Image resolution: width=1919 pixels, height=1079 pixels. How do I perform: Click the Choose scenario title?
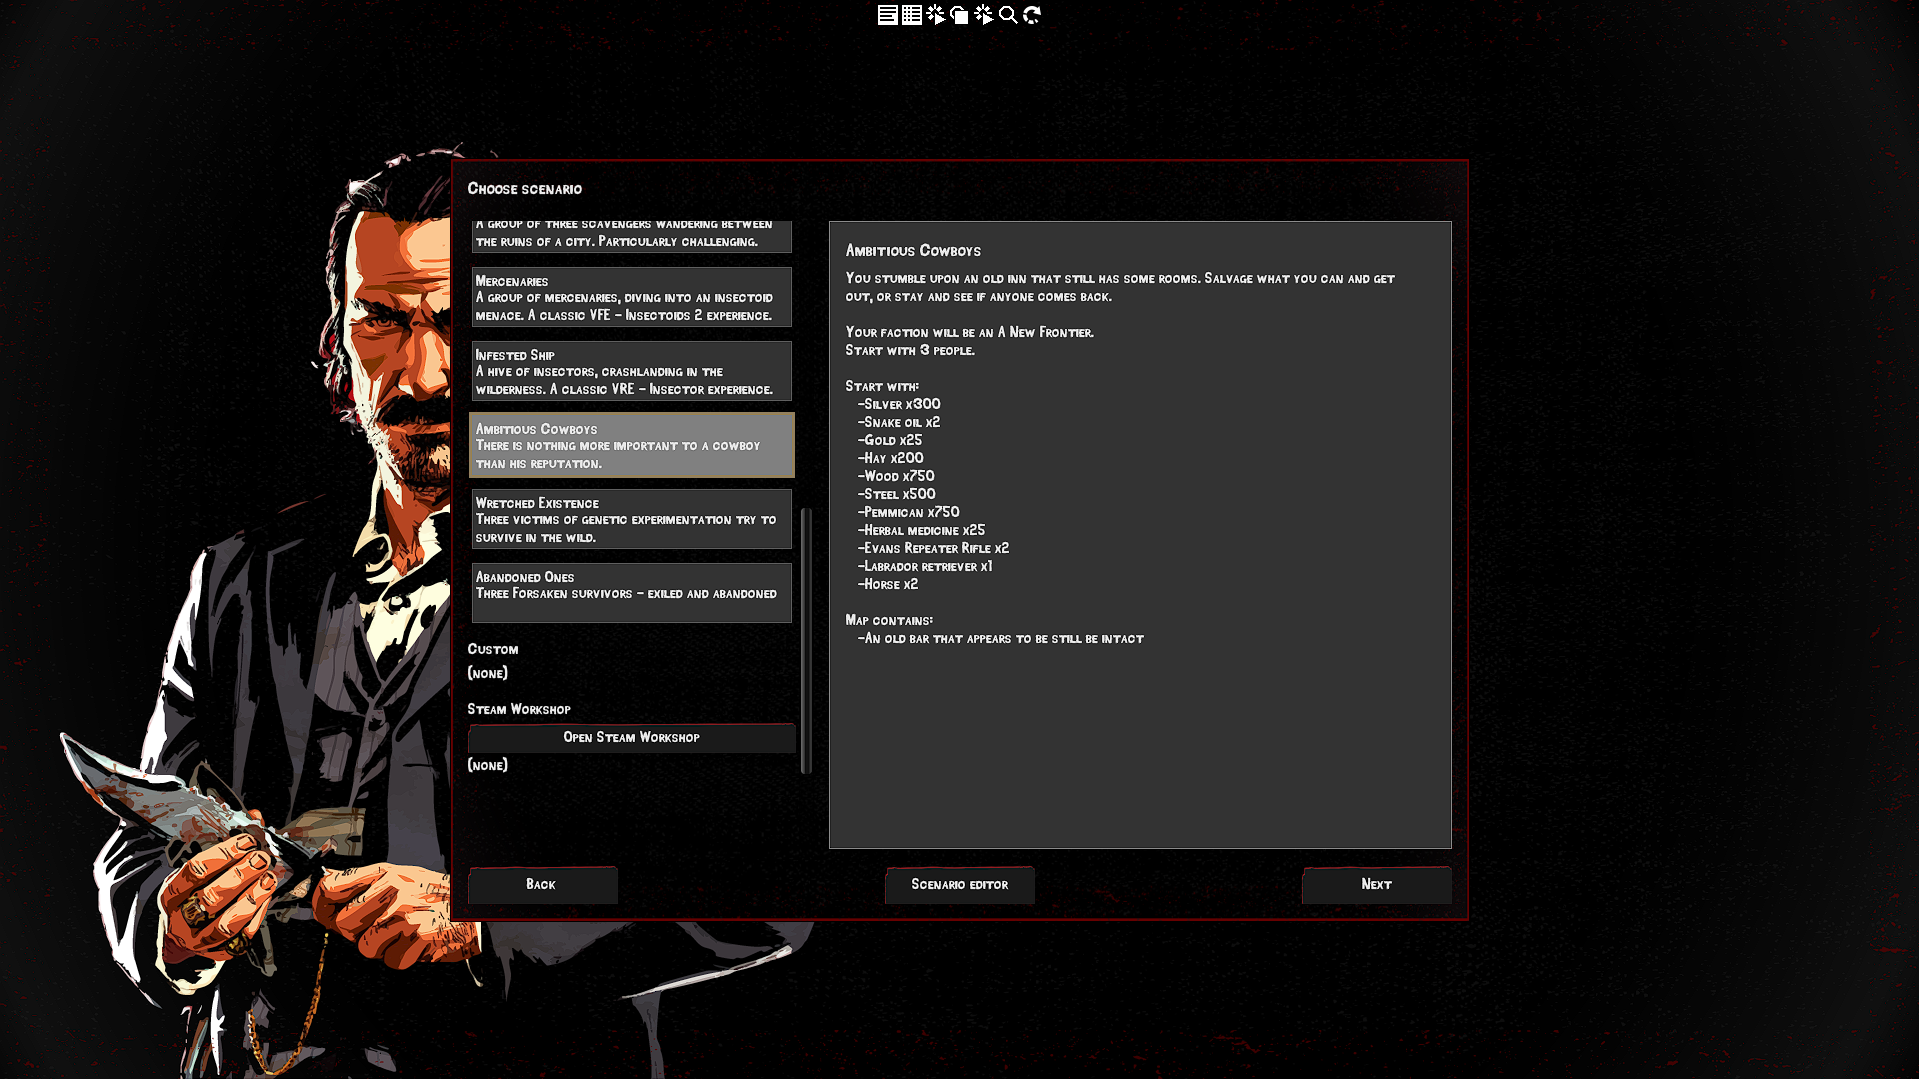pyautogui.click(x=525, y=189)
